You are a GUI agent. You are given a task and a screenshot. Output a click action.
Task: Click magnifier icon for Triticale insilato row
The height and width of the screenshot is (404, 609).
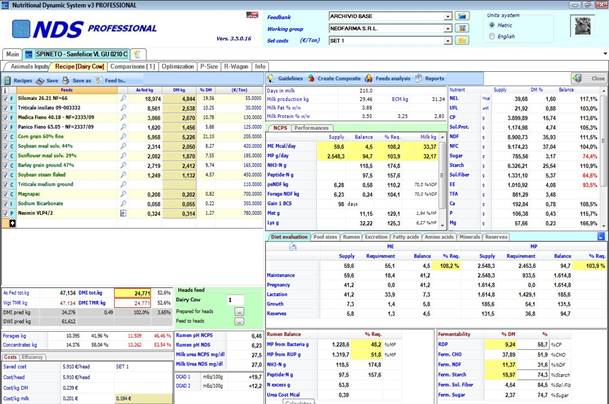[123, 108]
